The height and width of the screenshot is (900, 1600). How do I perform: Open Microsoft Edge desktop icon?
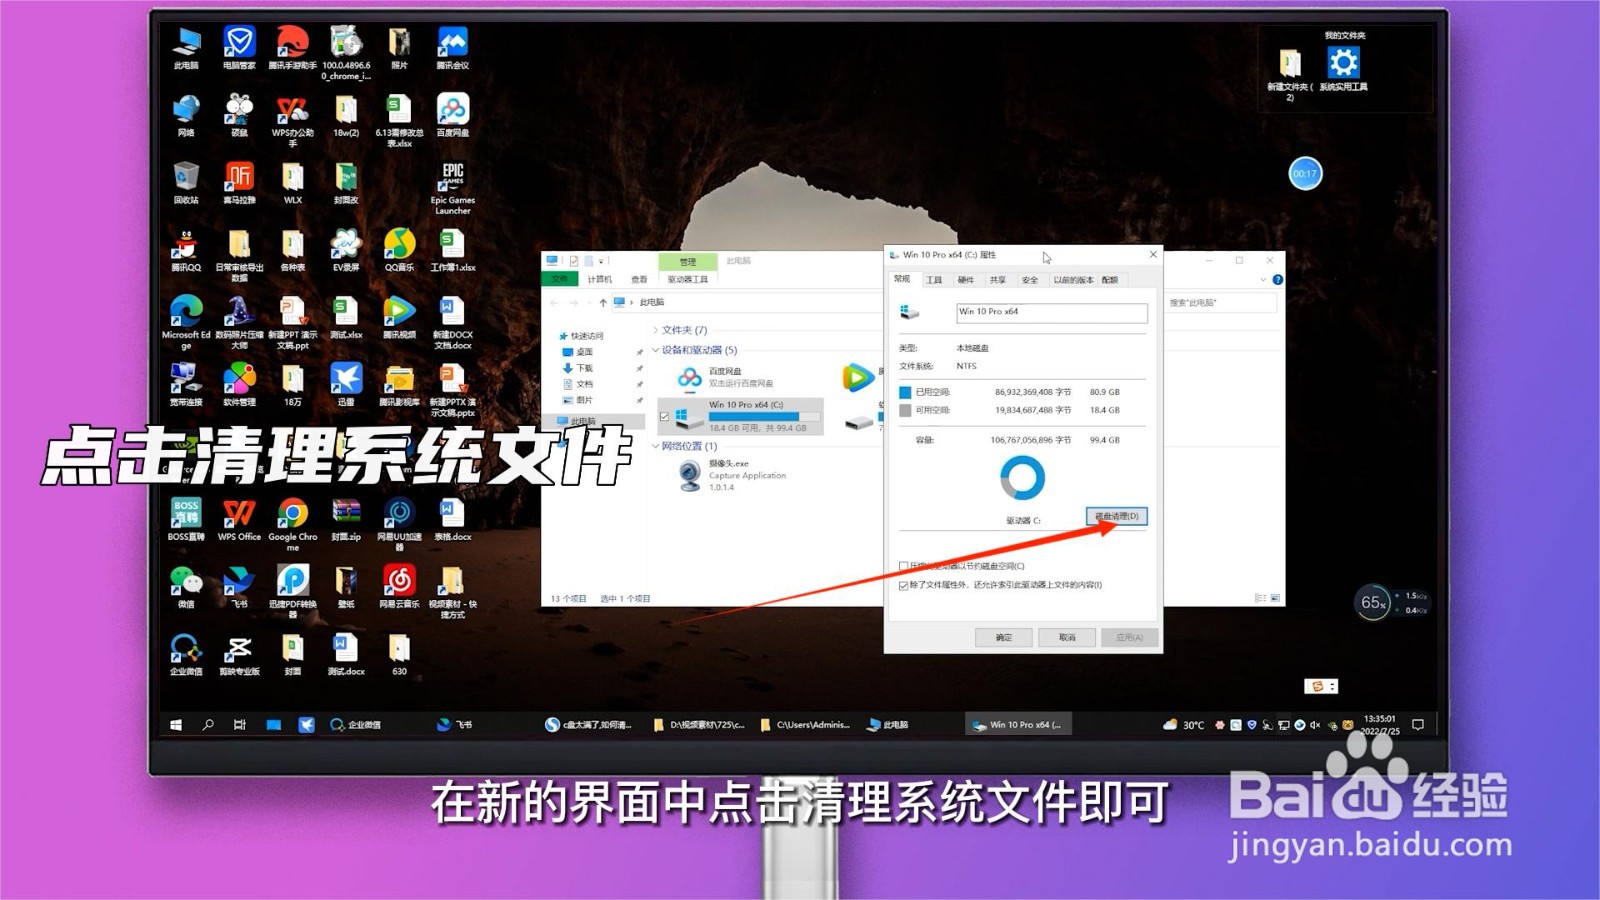(186, 322)
